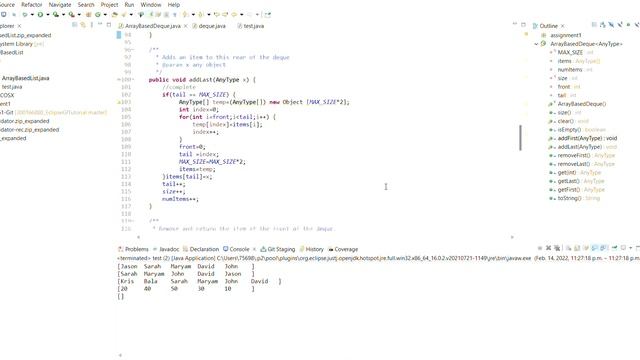Click the Debug bug icon in toolbar

(24, 15)
